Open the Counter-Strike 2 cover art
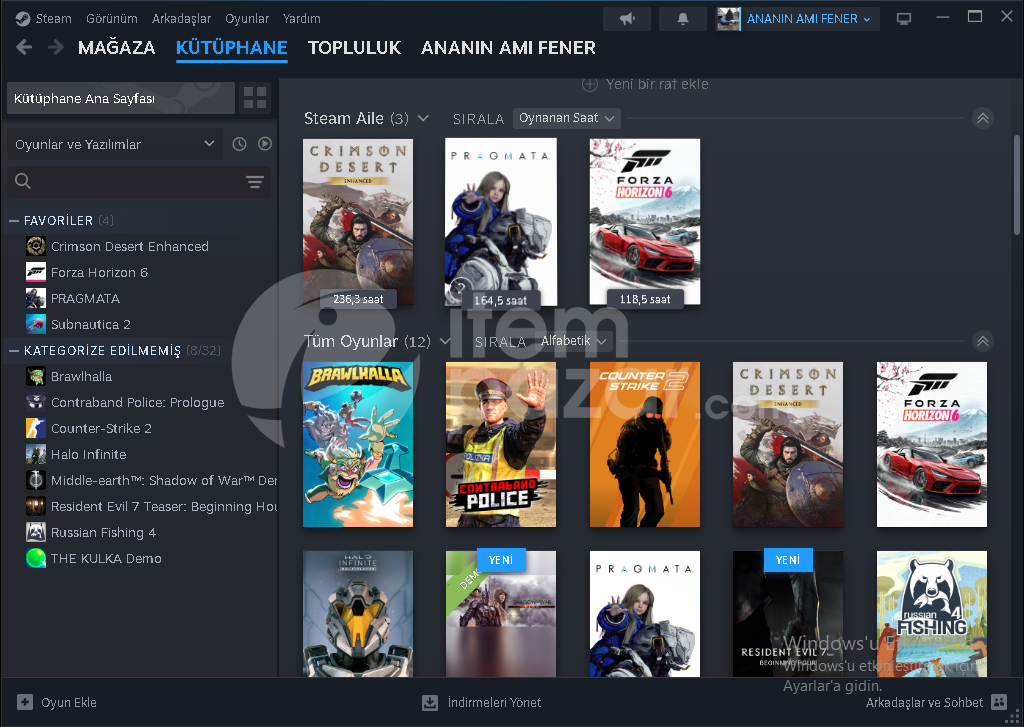Screen dimensions: 1024x727 645,444
